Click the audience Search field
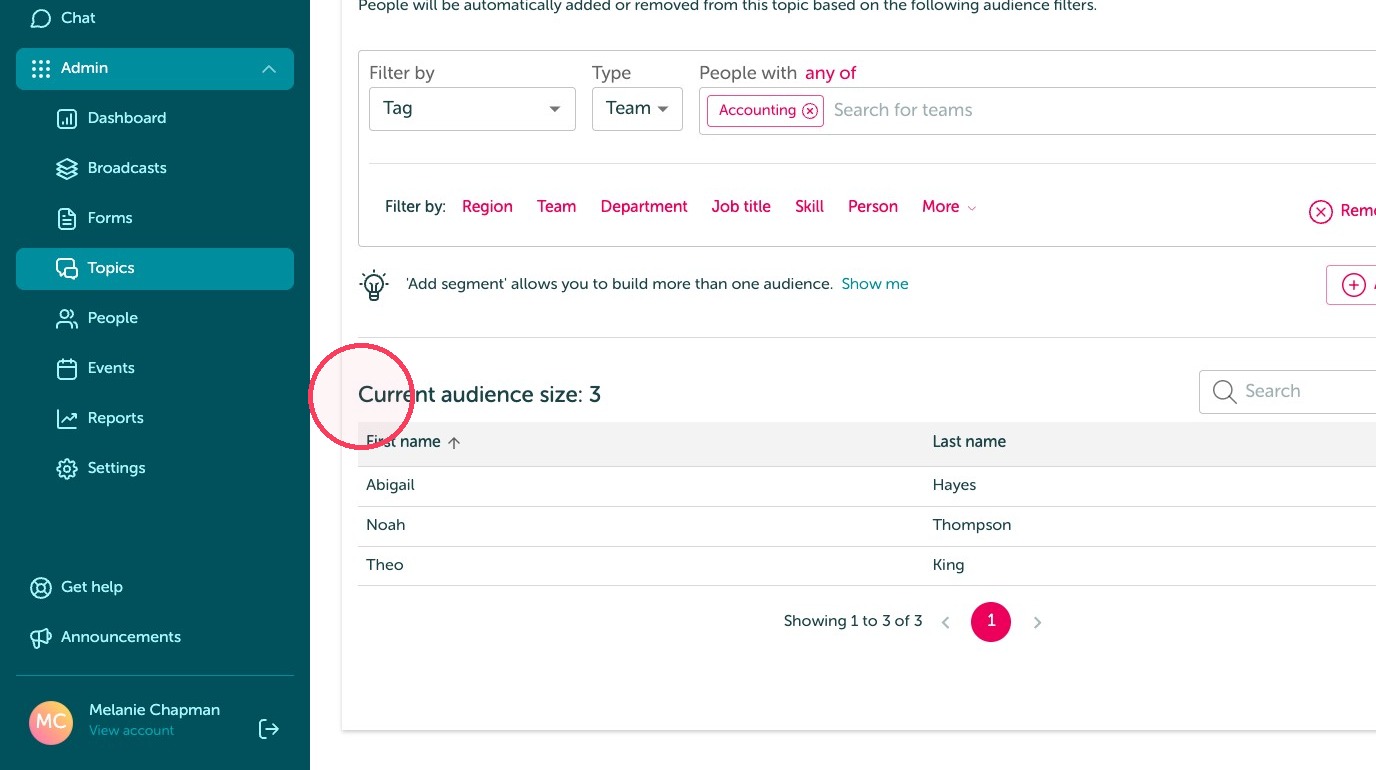The height and width of the screenshot is (770, 1376). coord(1288,392)
